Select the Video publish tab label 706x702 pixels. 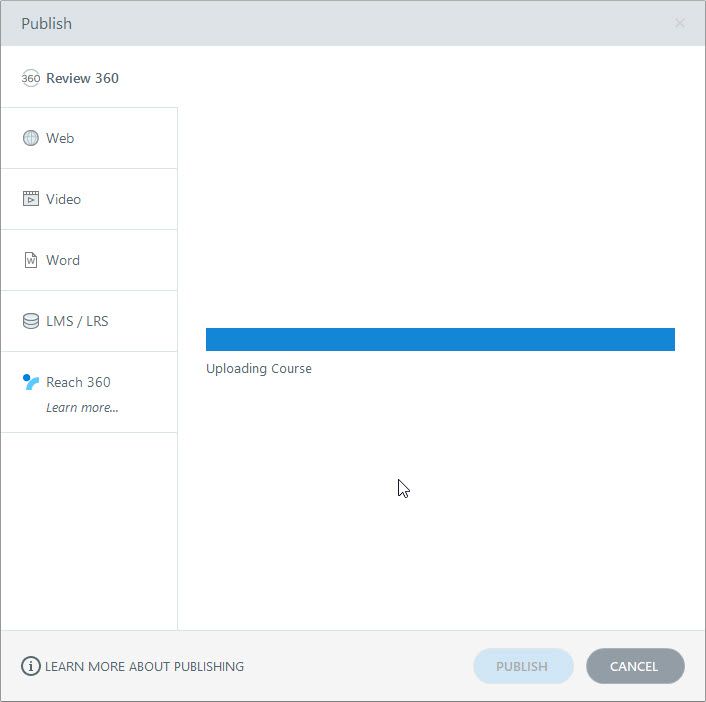(x=63, y=199)
